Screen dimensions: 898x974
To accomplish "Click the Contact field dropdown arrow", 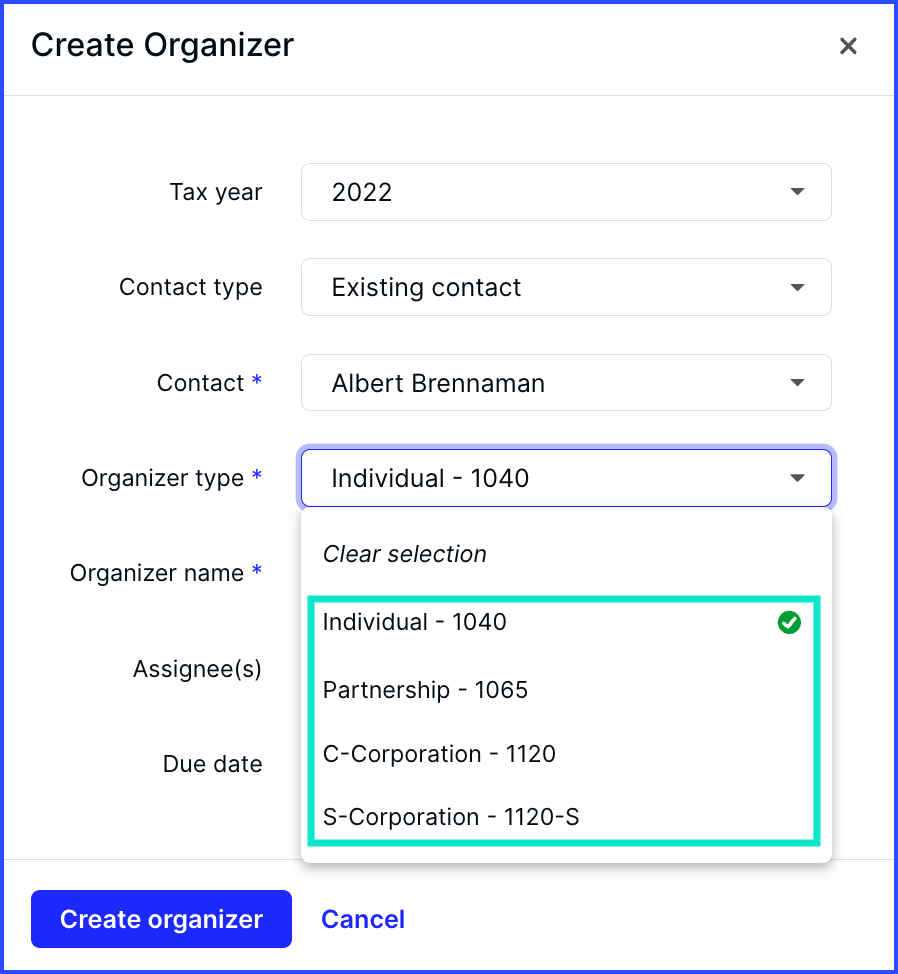I will coord(797,383).
